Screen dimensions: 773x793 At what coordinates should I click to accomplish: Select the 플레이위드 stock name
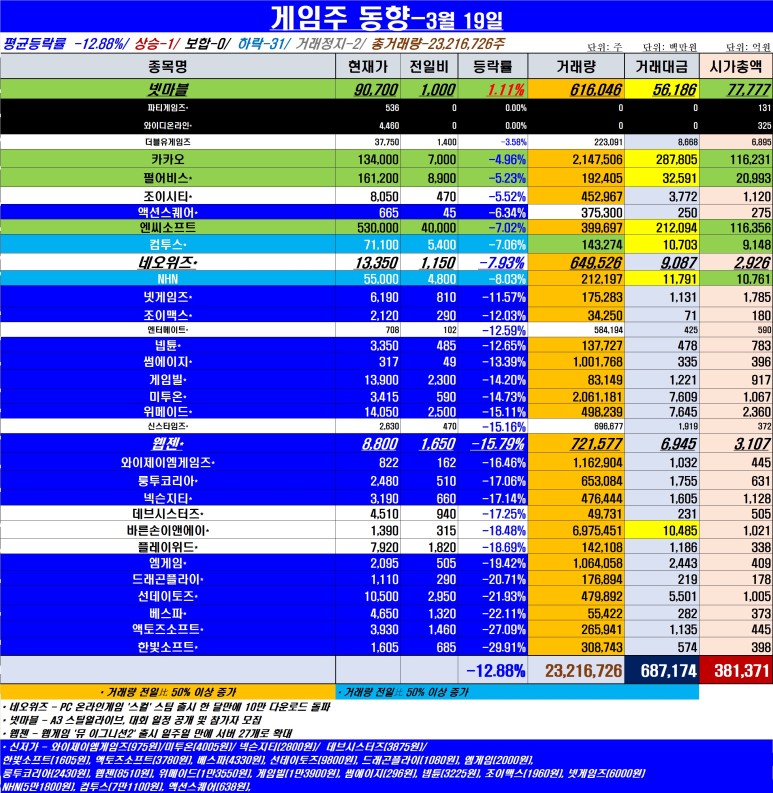point(167,547)
